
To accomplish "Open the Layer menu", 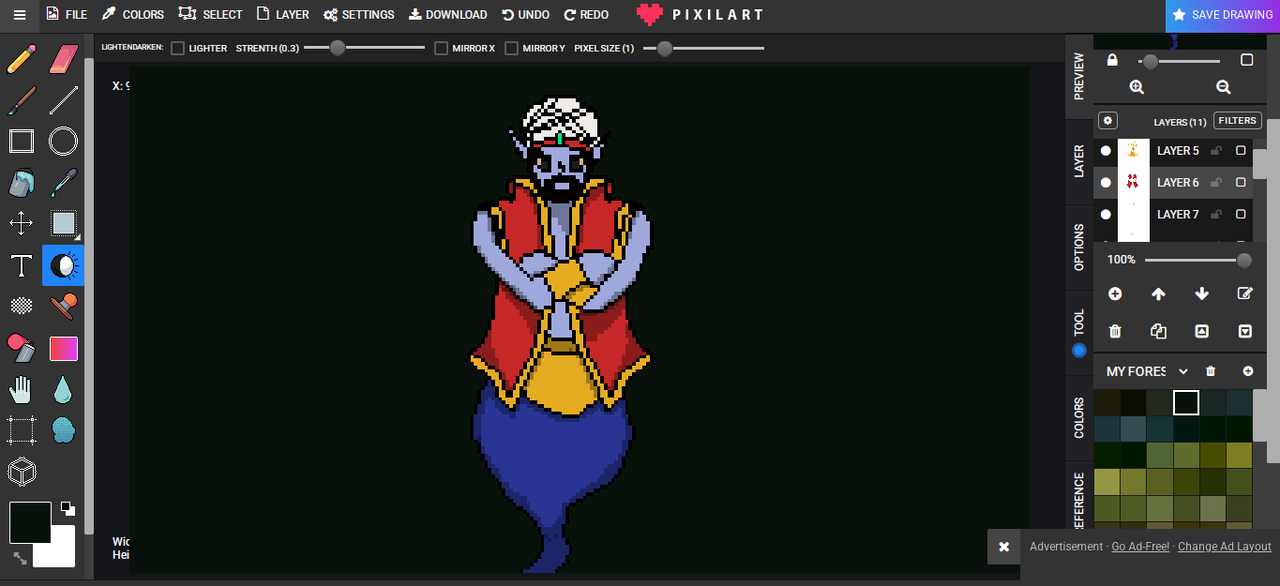I will 283,15.
